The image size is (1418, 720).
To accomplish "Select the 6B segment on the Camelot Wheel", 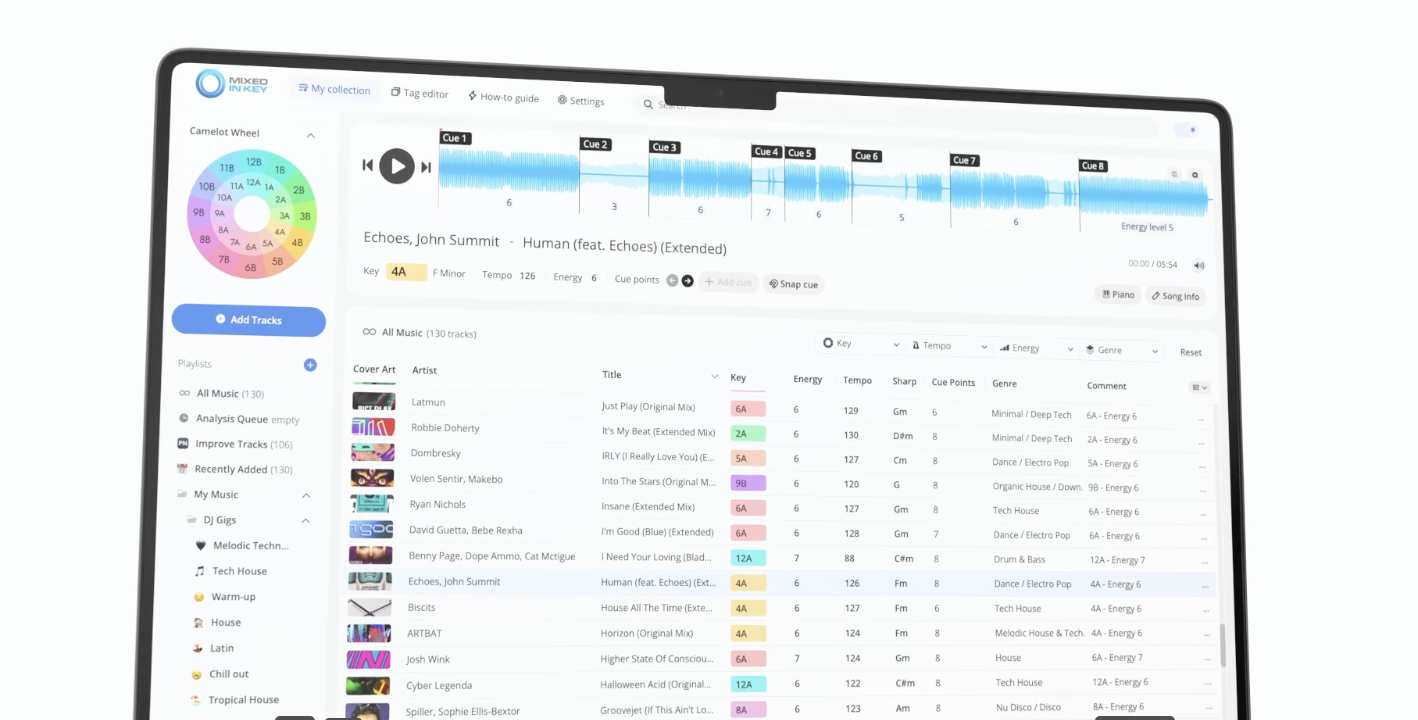I will (250, 268).
